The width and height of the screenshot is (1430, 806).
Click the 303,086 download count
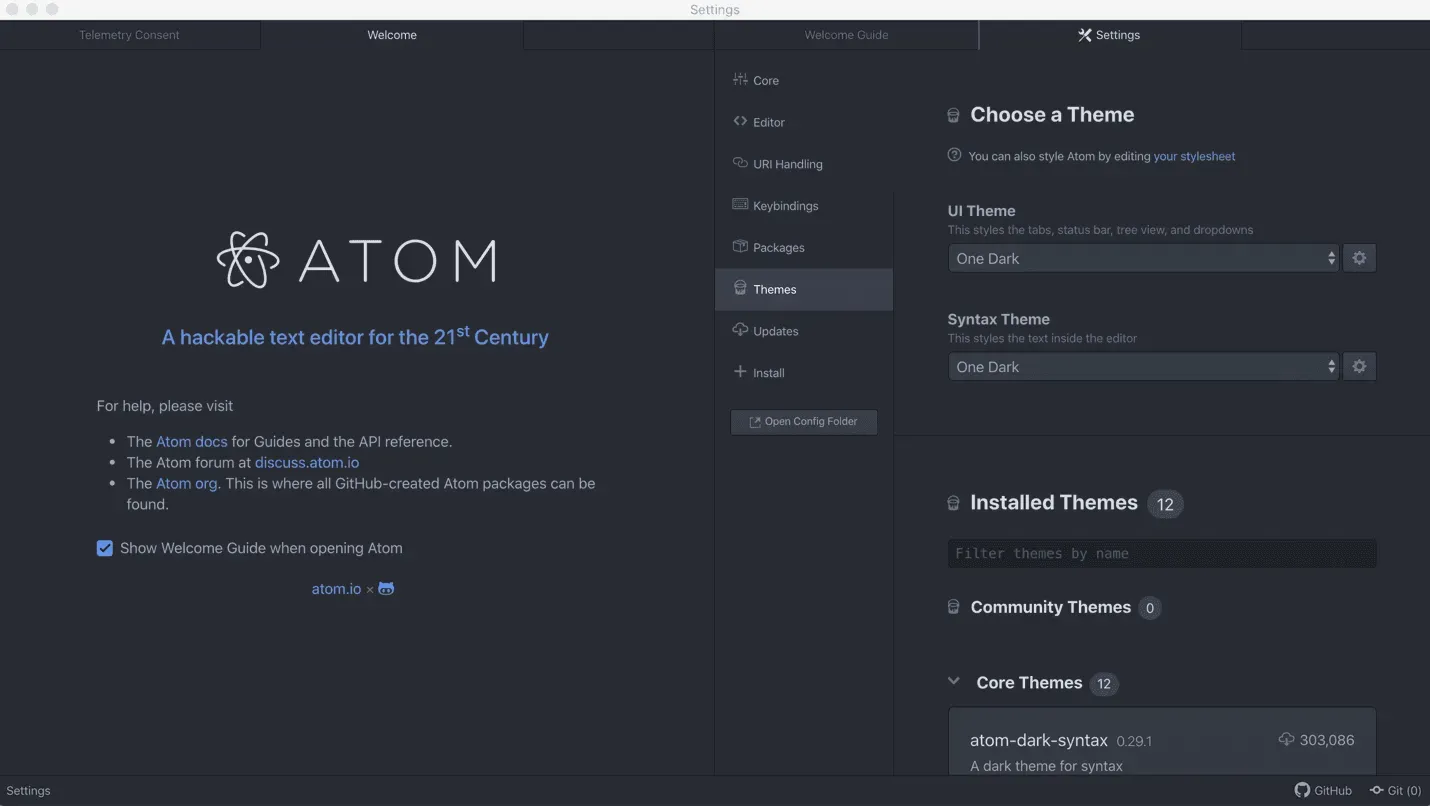[1327, 740]
